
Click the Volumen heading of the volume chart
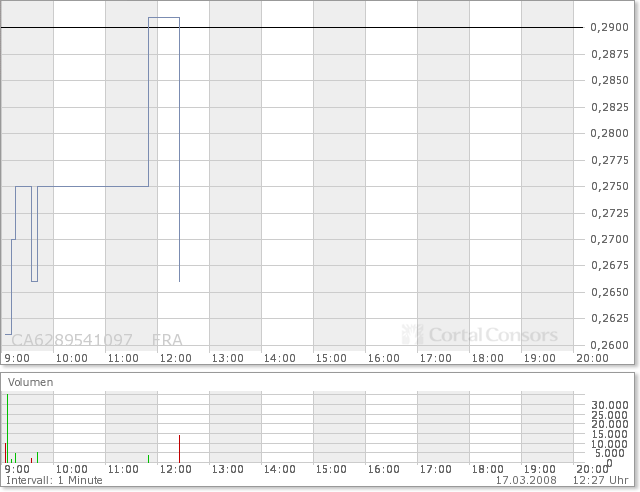(31, 382)
